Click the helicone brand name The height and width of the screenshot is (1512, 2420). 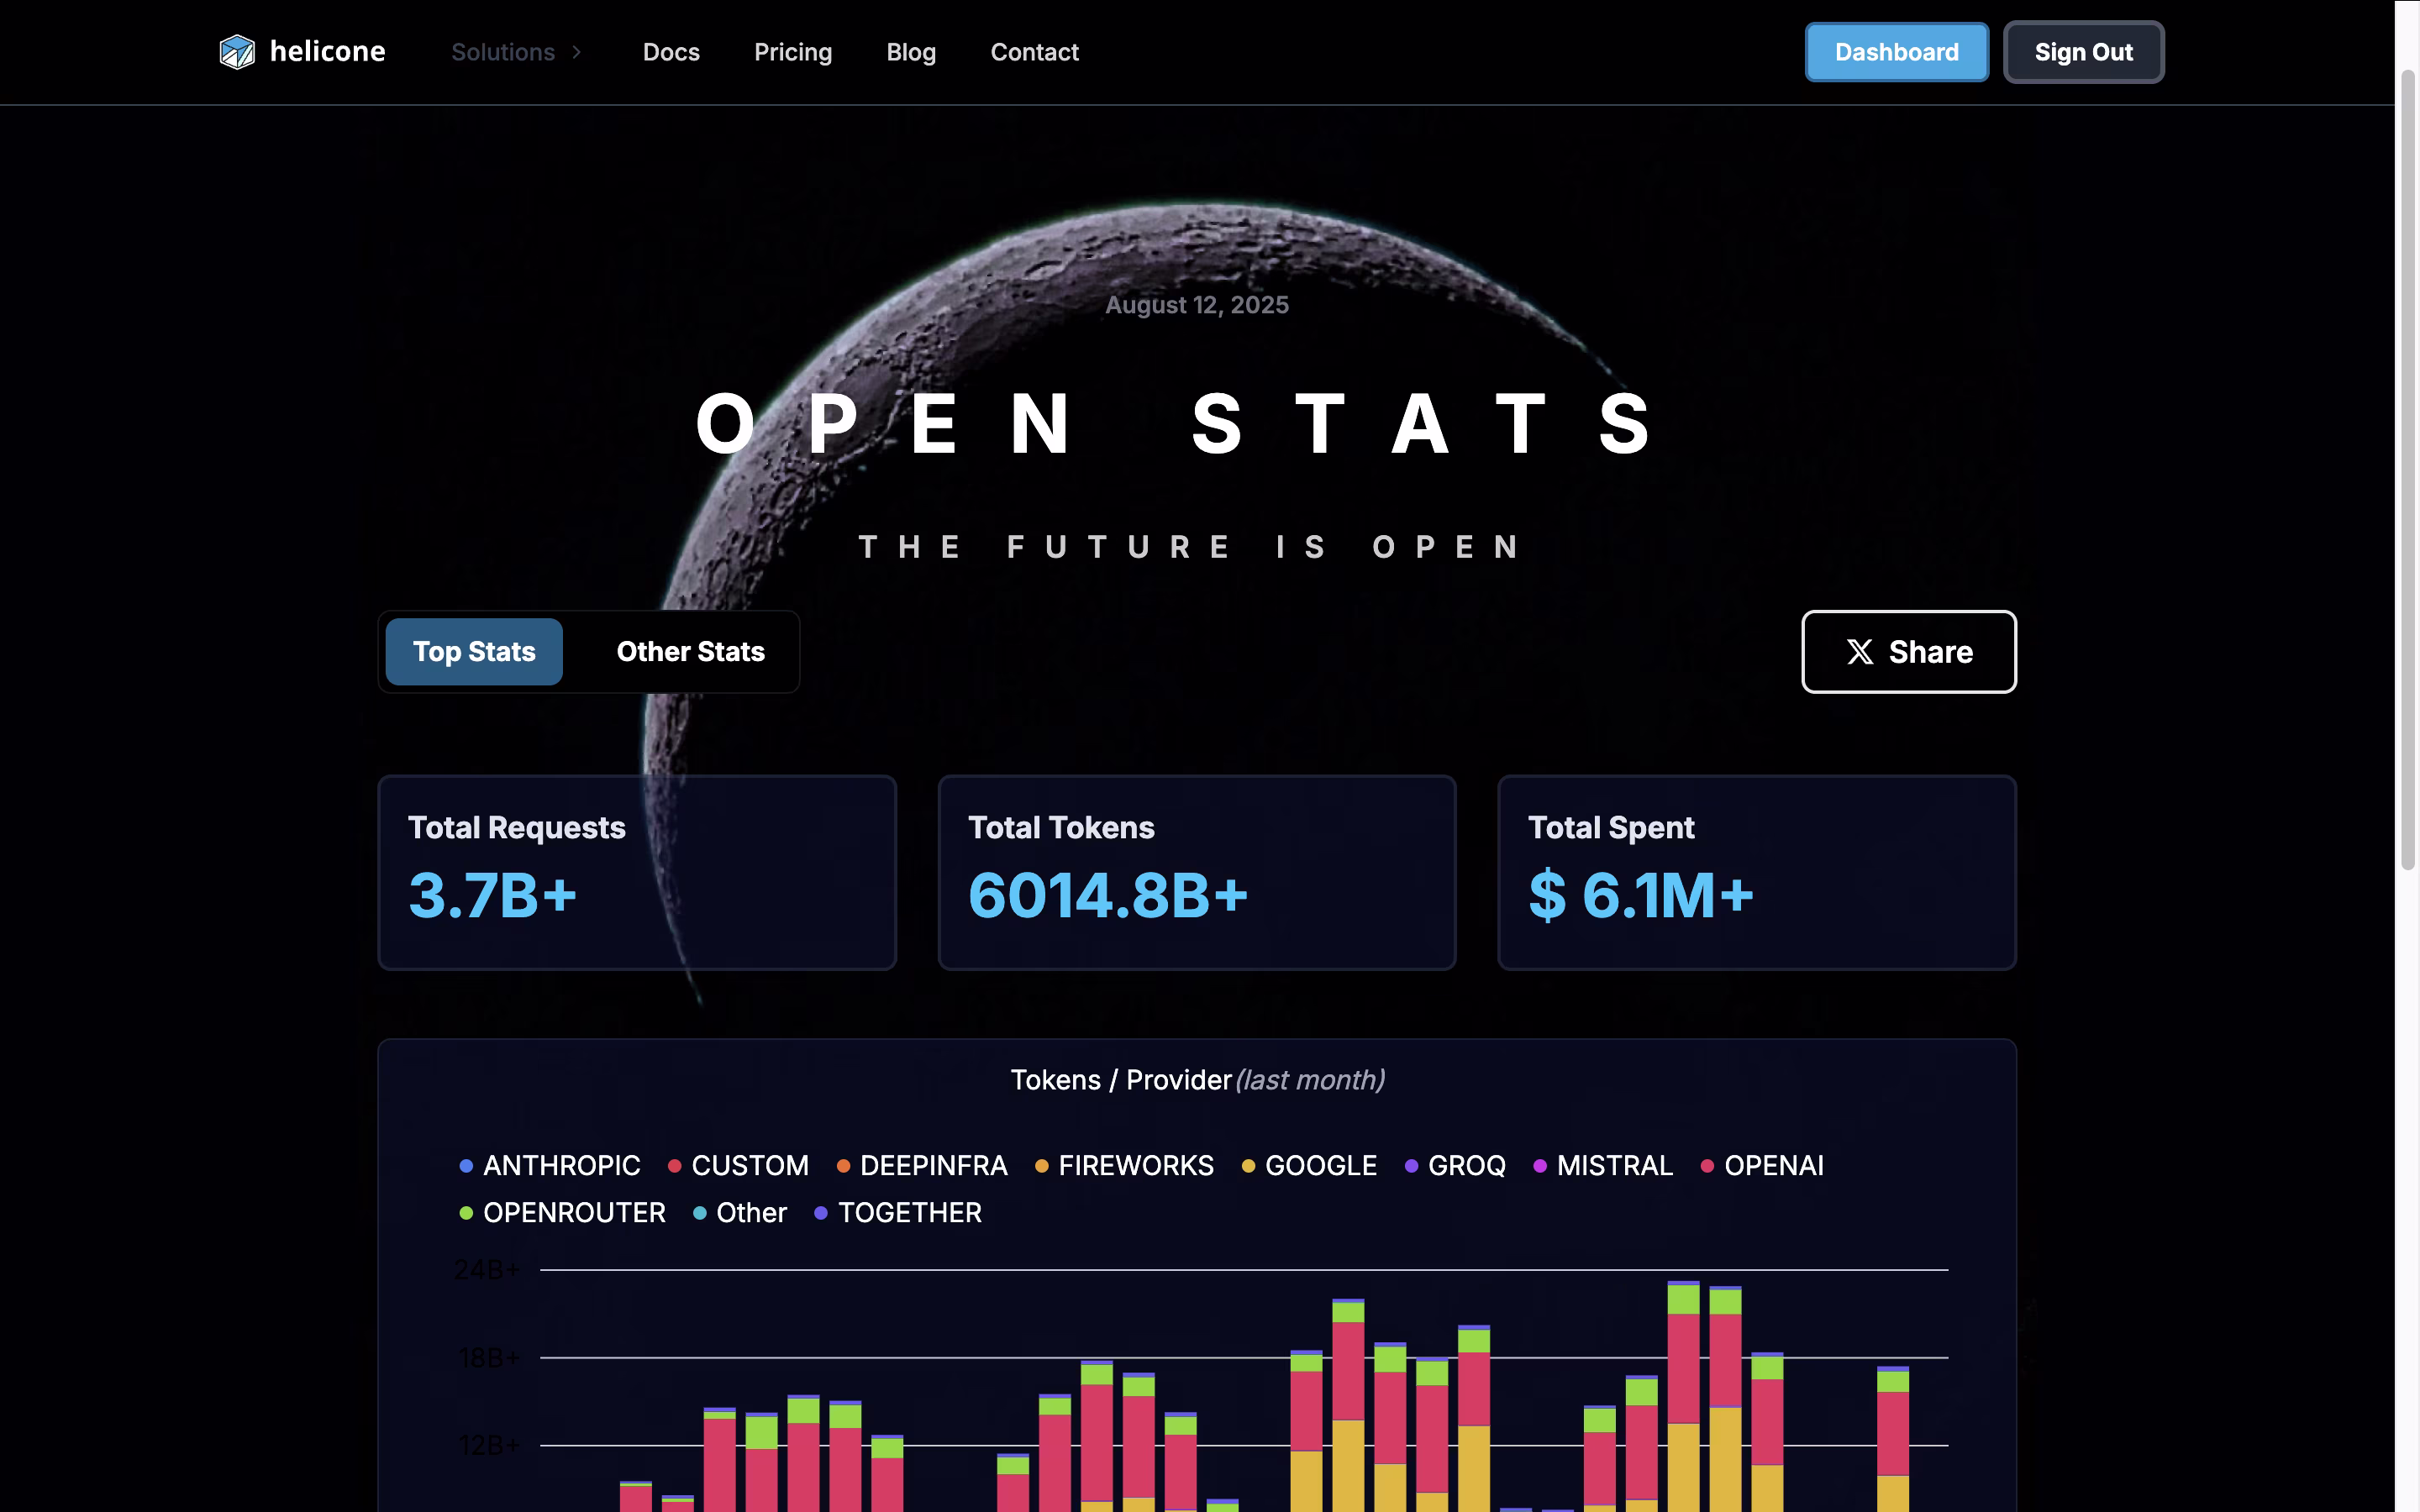click(327, 52)
